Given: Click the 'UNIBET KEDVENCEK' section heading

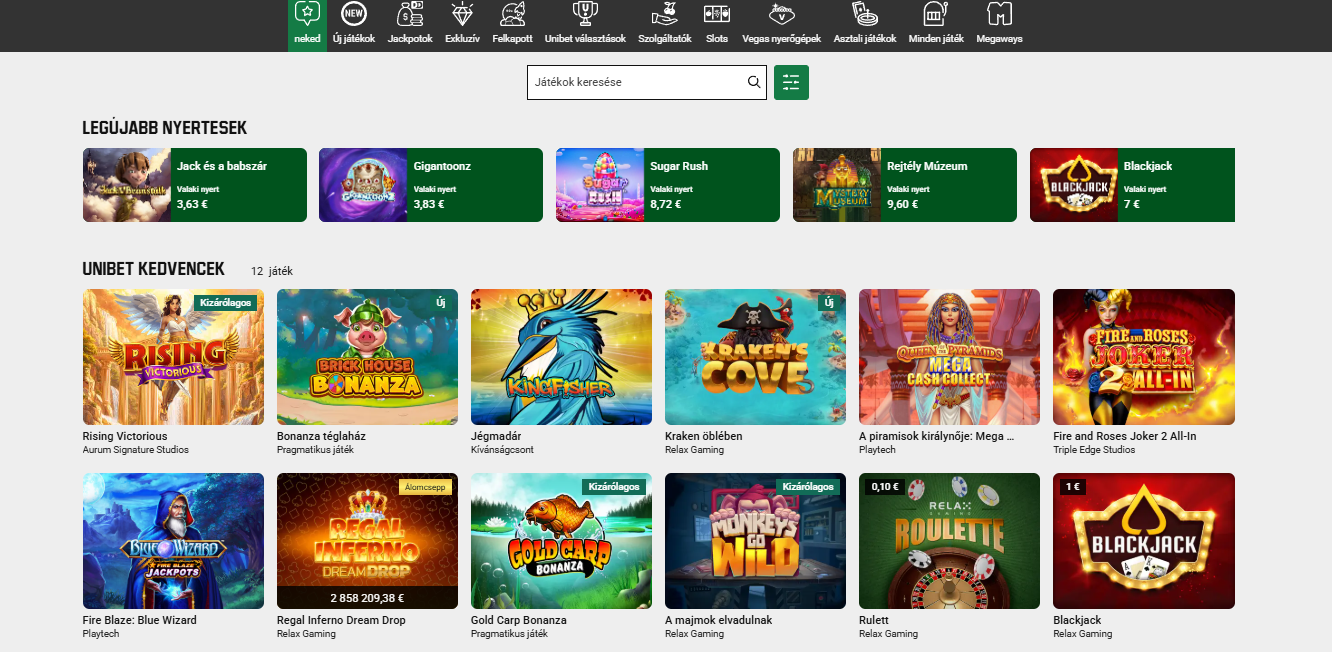Looking at the screenshot, I should (154, 270).
